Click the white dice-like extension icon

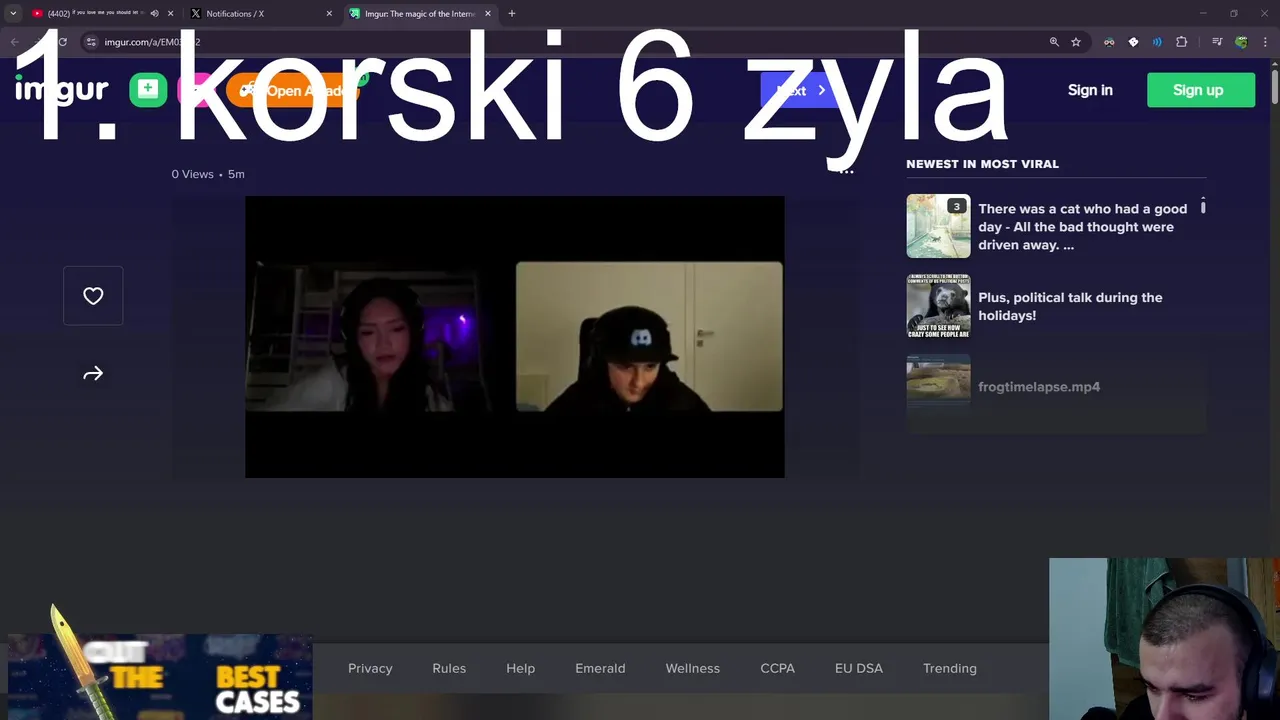click(1133, 42)
